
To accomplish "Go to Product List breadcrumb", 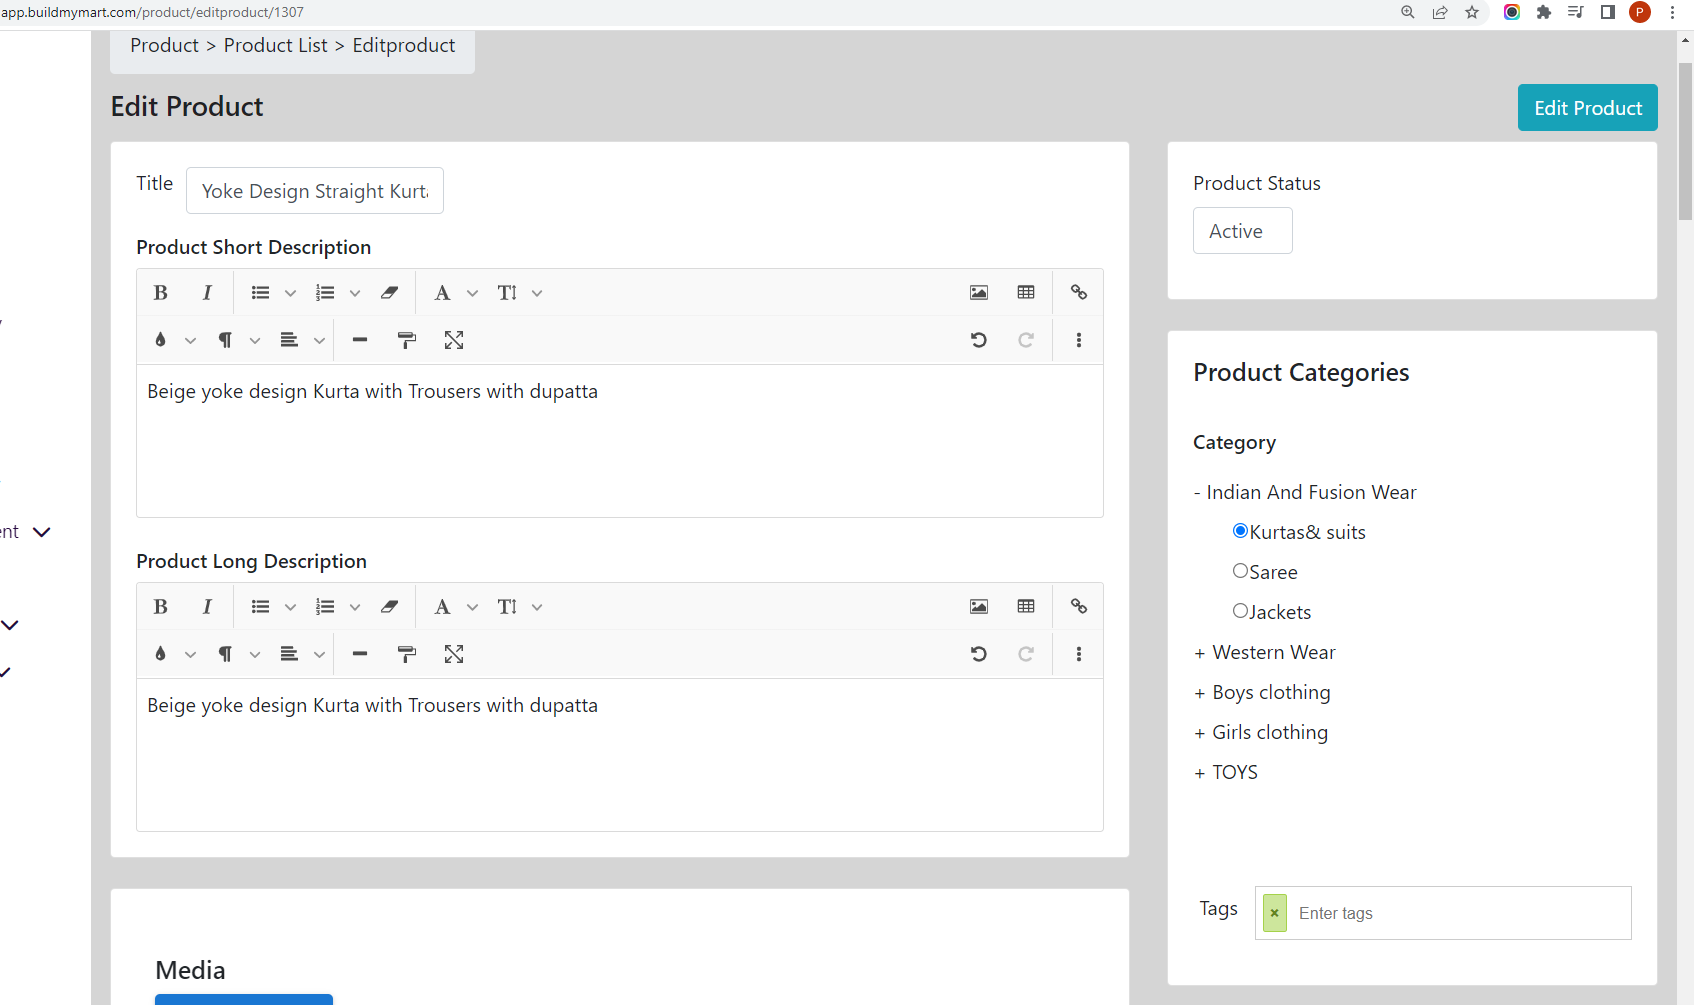I will pyautogui.click(x=275, y=45).
